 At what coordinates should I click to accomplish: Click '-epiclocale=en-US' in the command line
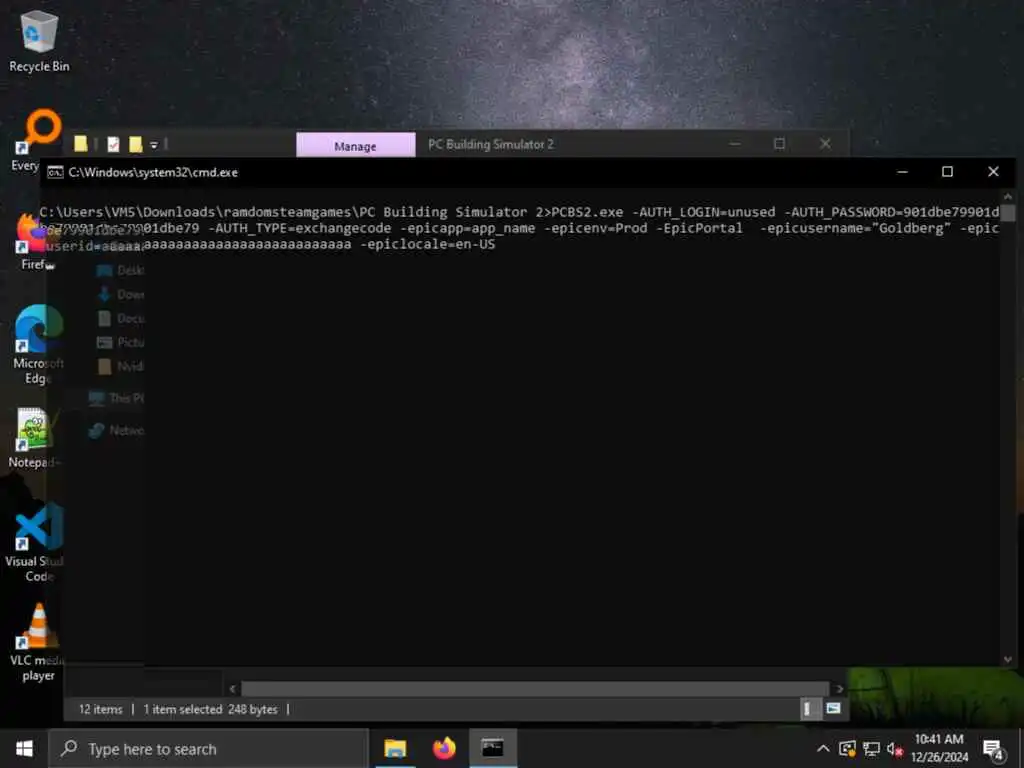(428, 244)
